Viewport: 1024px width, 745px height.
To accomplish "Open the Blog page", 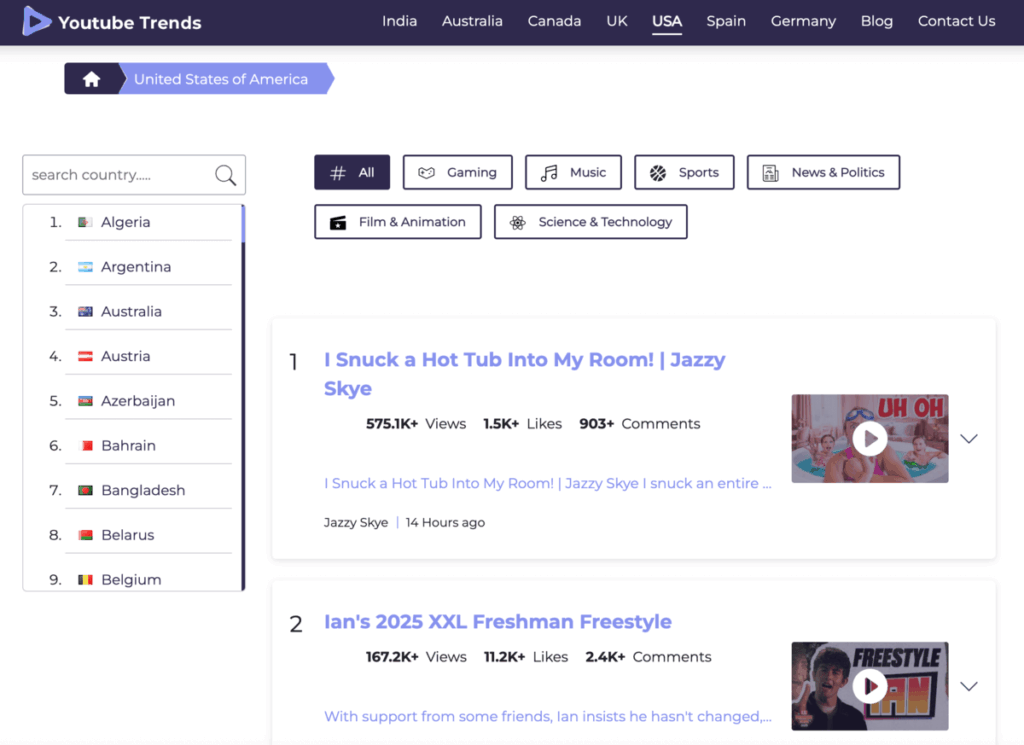I will pyautogui.click(x=876, y=22).
